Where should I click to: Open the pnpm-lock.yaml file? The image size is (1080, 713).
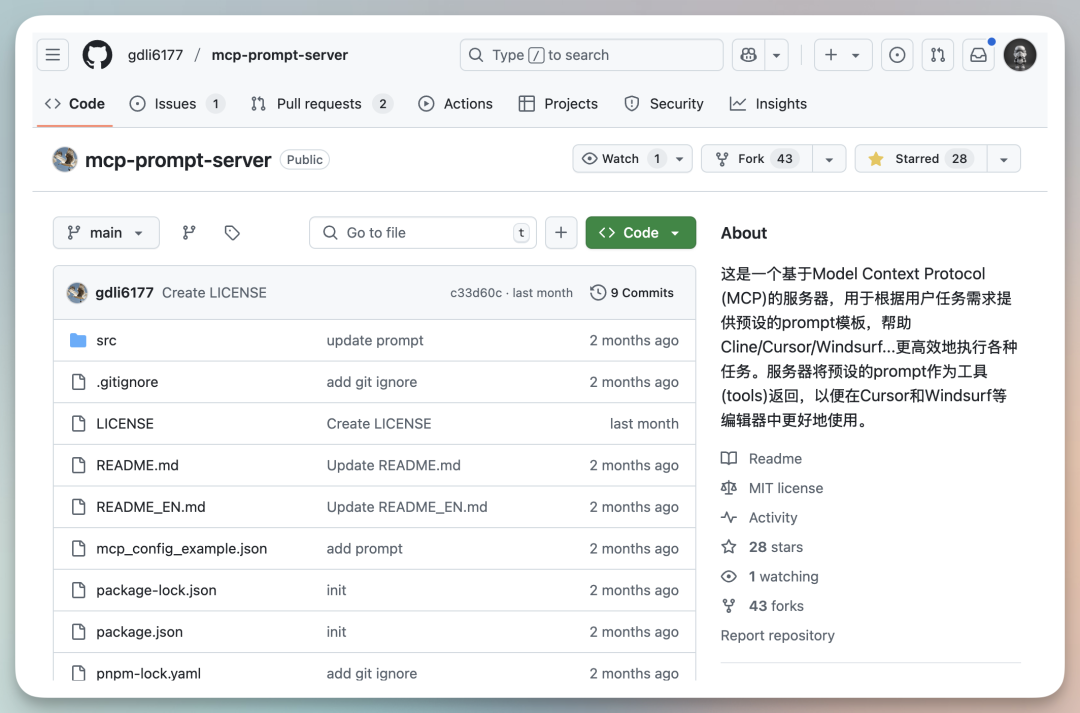149,674
